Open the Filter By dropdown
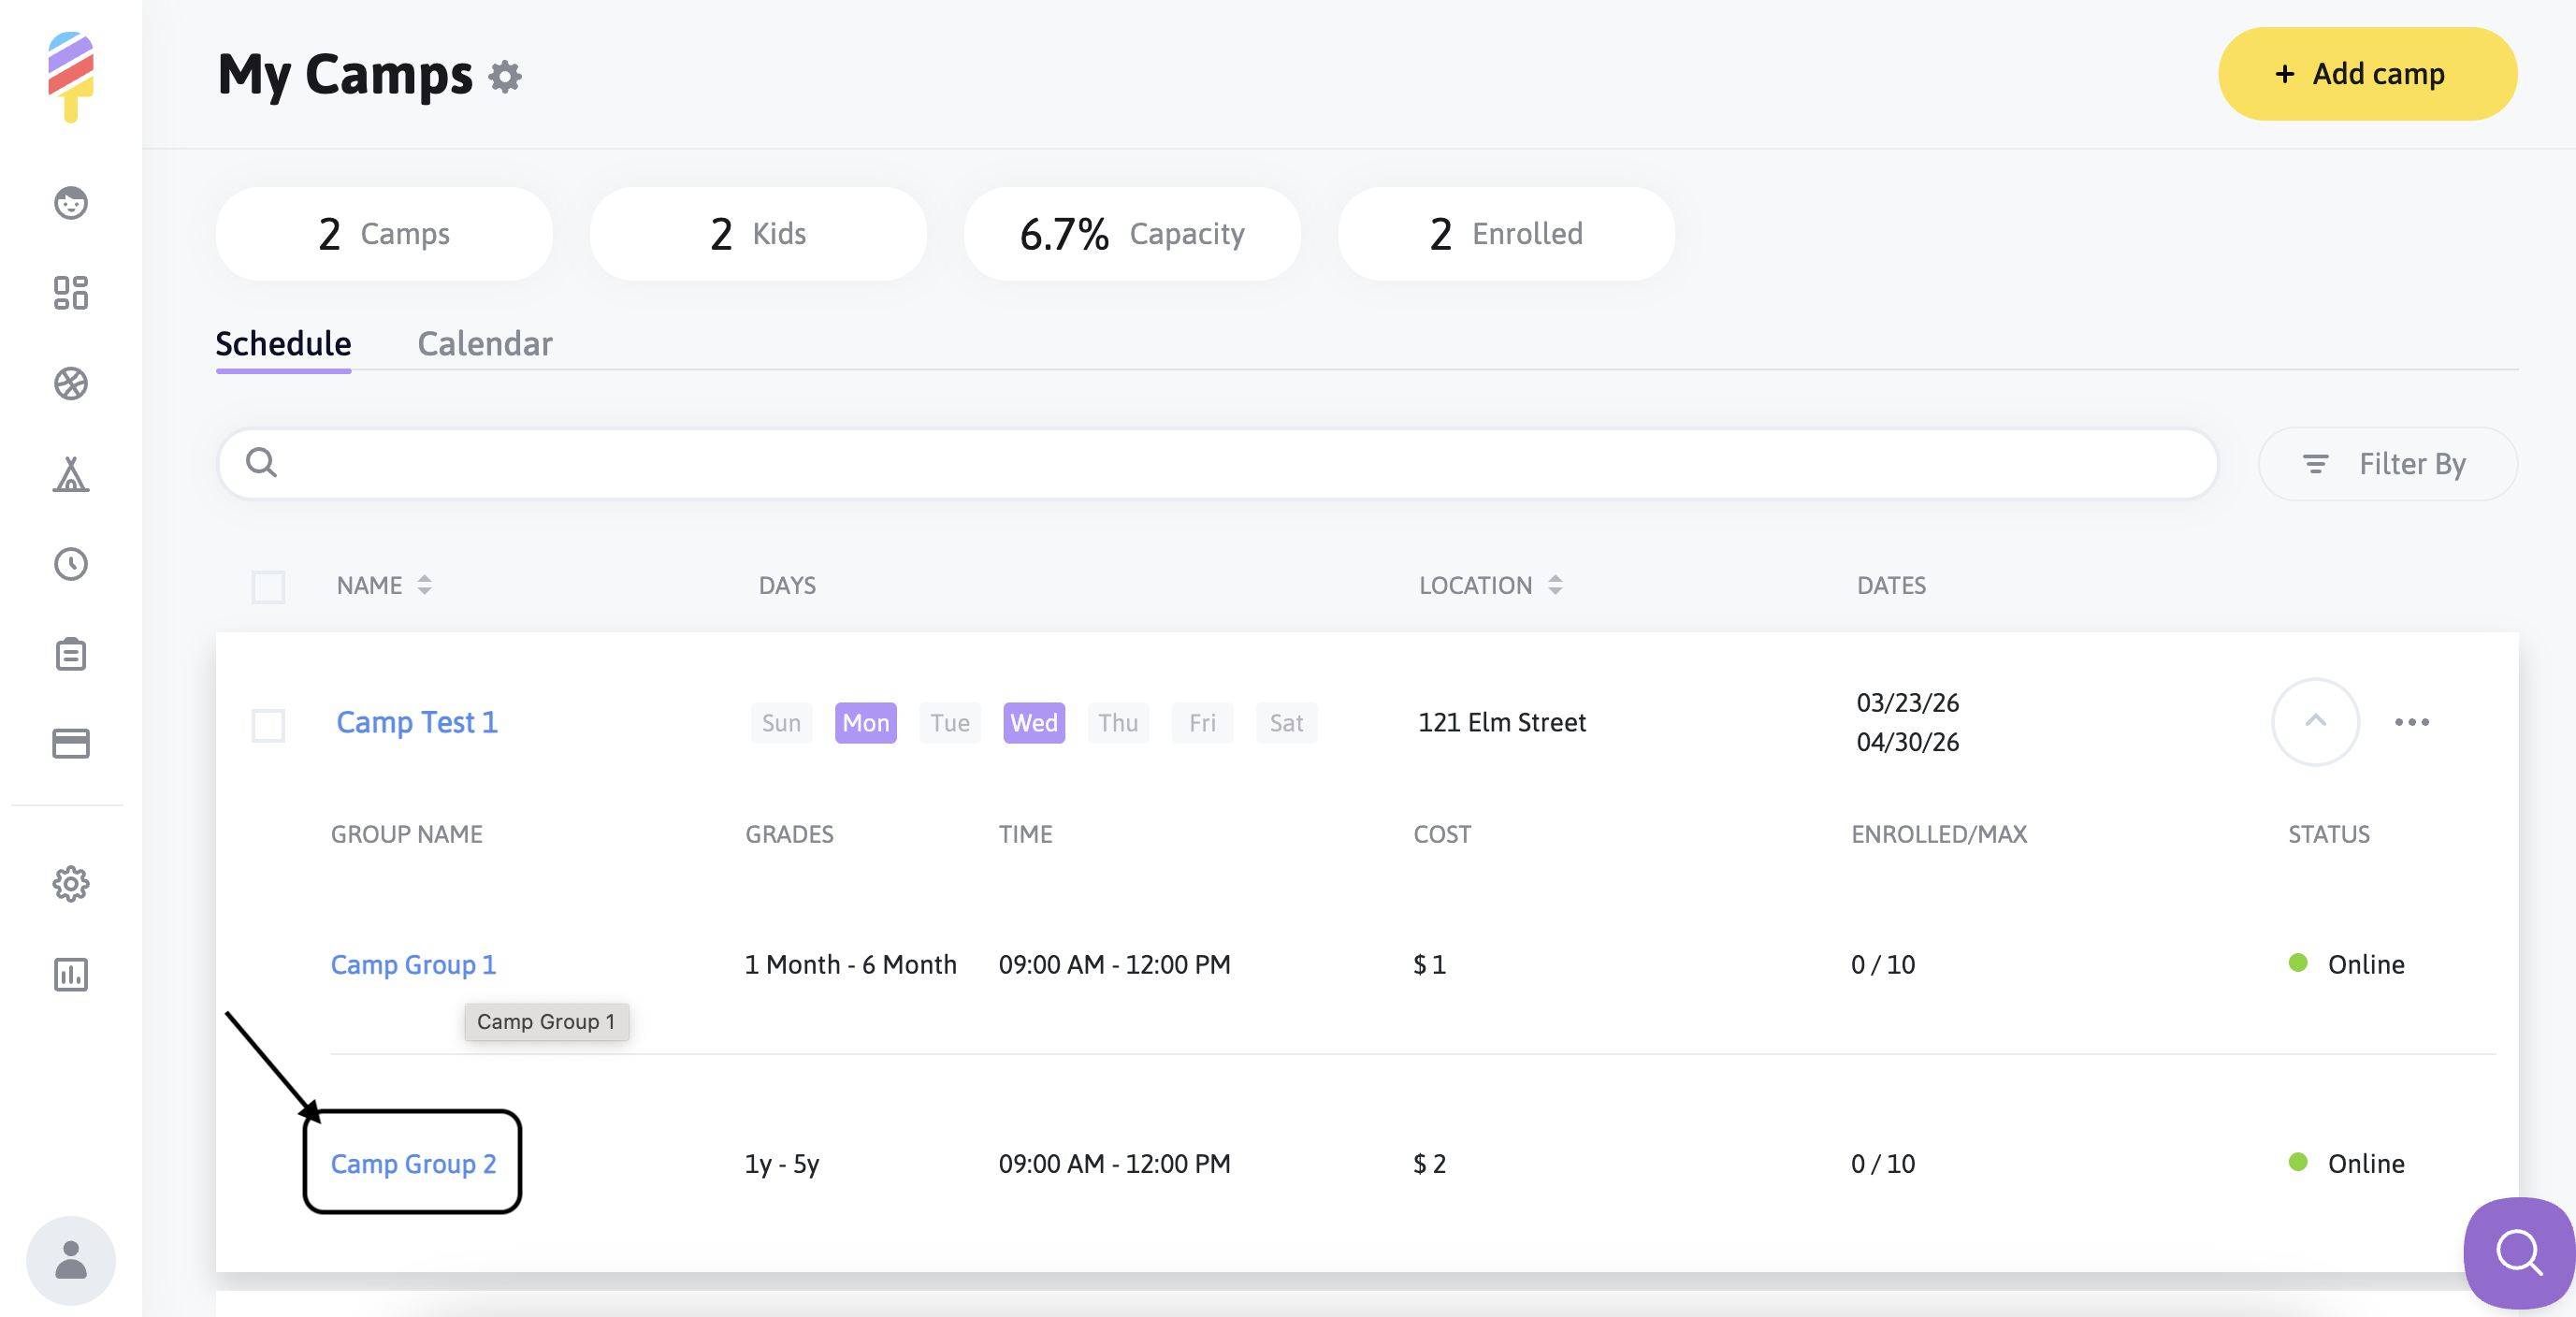 pyautogui.click(x=2387, y=464)
